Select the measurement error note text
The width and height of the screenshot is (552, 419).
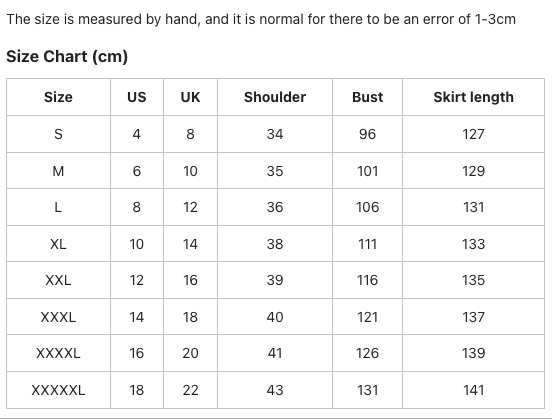[261, 19]
